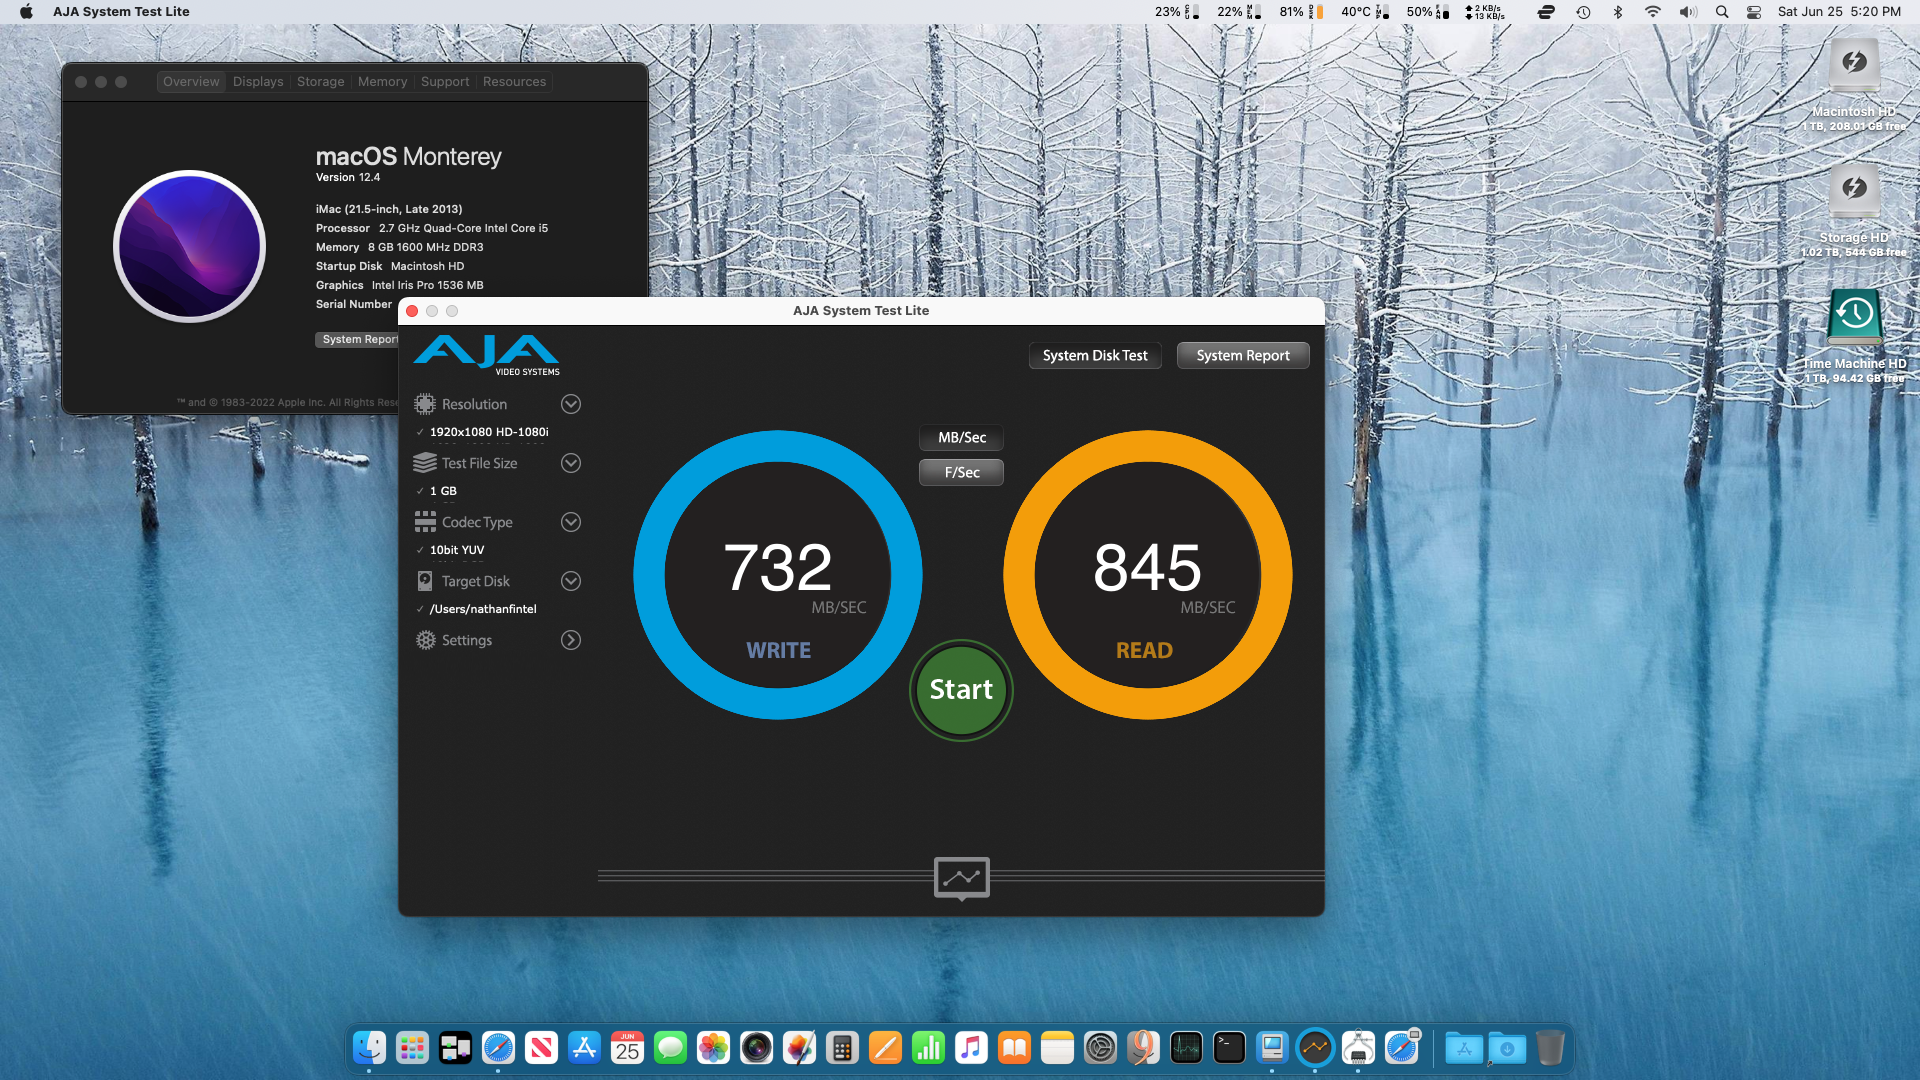This screenshot has width=1920, height=1080.
Task: Open Control Center from the menu bar
Action: pos(1754,12)
